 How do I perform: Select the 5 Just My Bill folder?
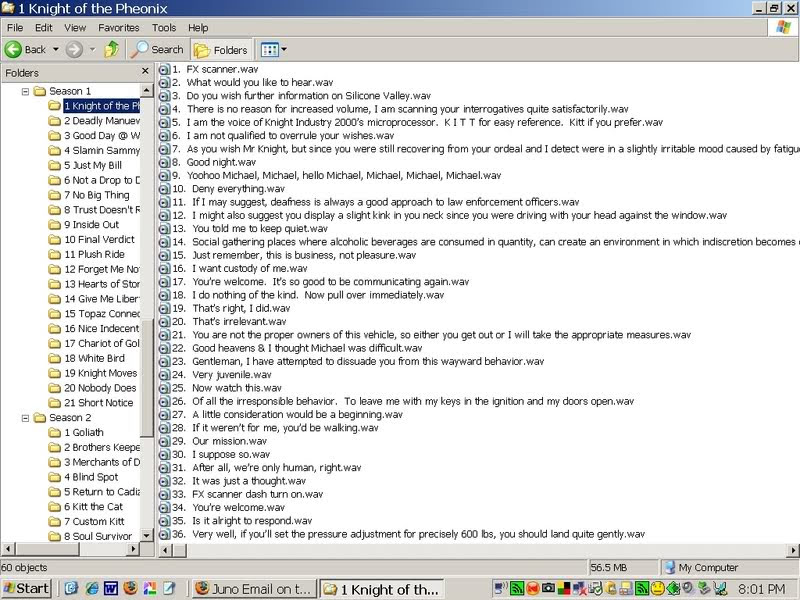[x=93, y=165]
